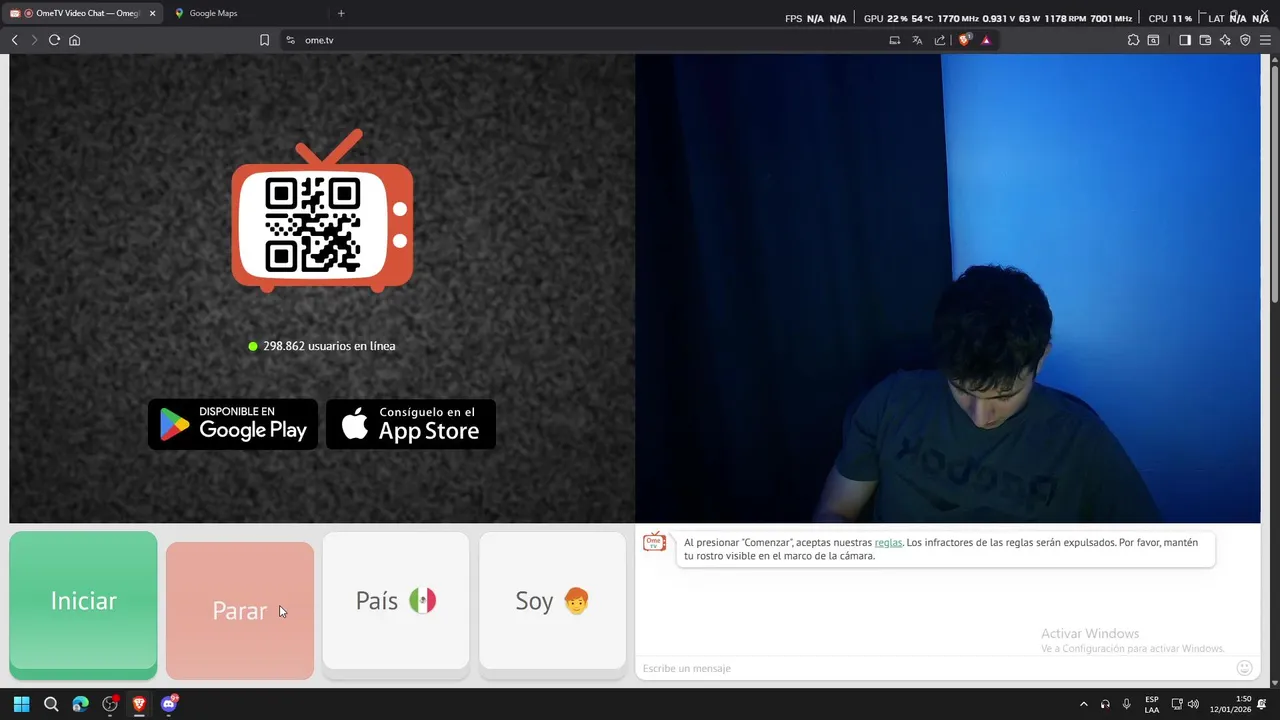Open Brave browser from taskbar
1280x720 pixels.
click(139, 704)
